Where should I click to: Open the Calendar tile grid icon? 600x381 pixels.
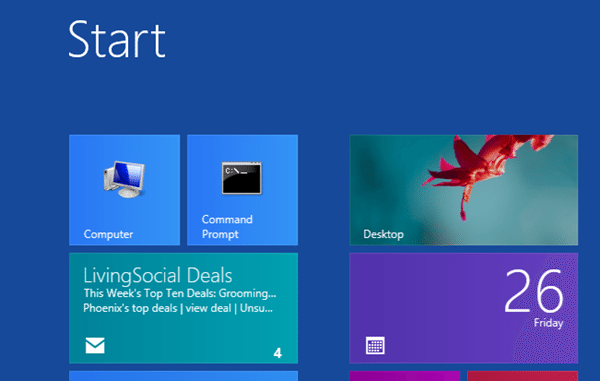(375, 345)
